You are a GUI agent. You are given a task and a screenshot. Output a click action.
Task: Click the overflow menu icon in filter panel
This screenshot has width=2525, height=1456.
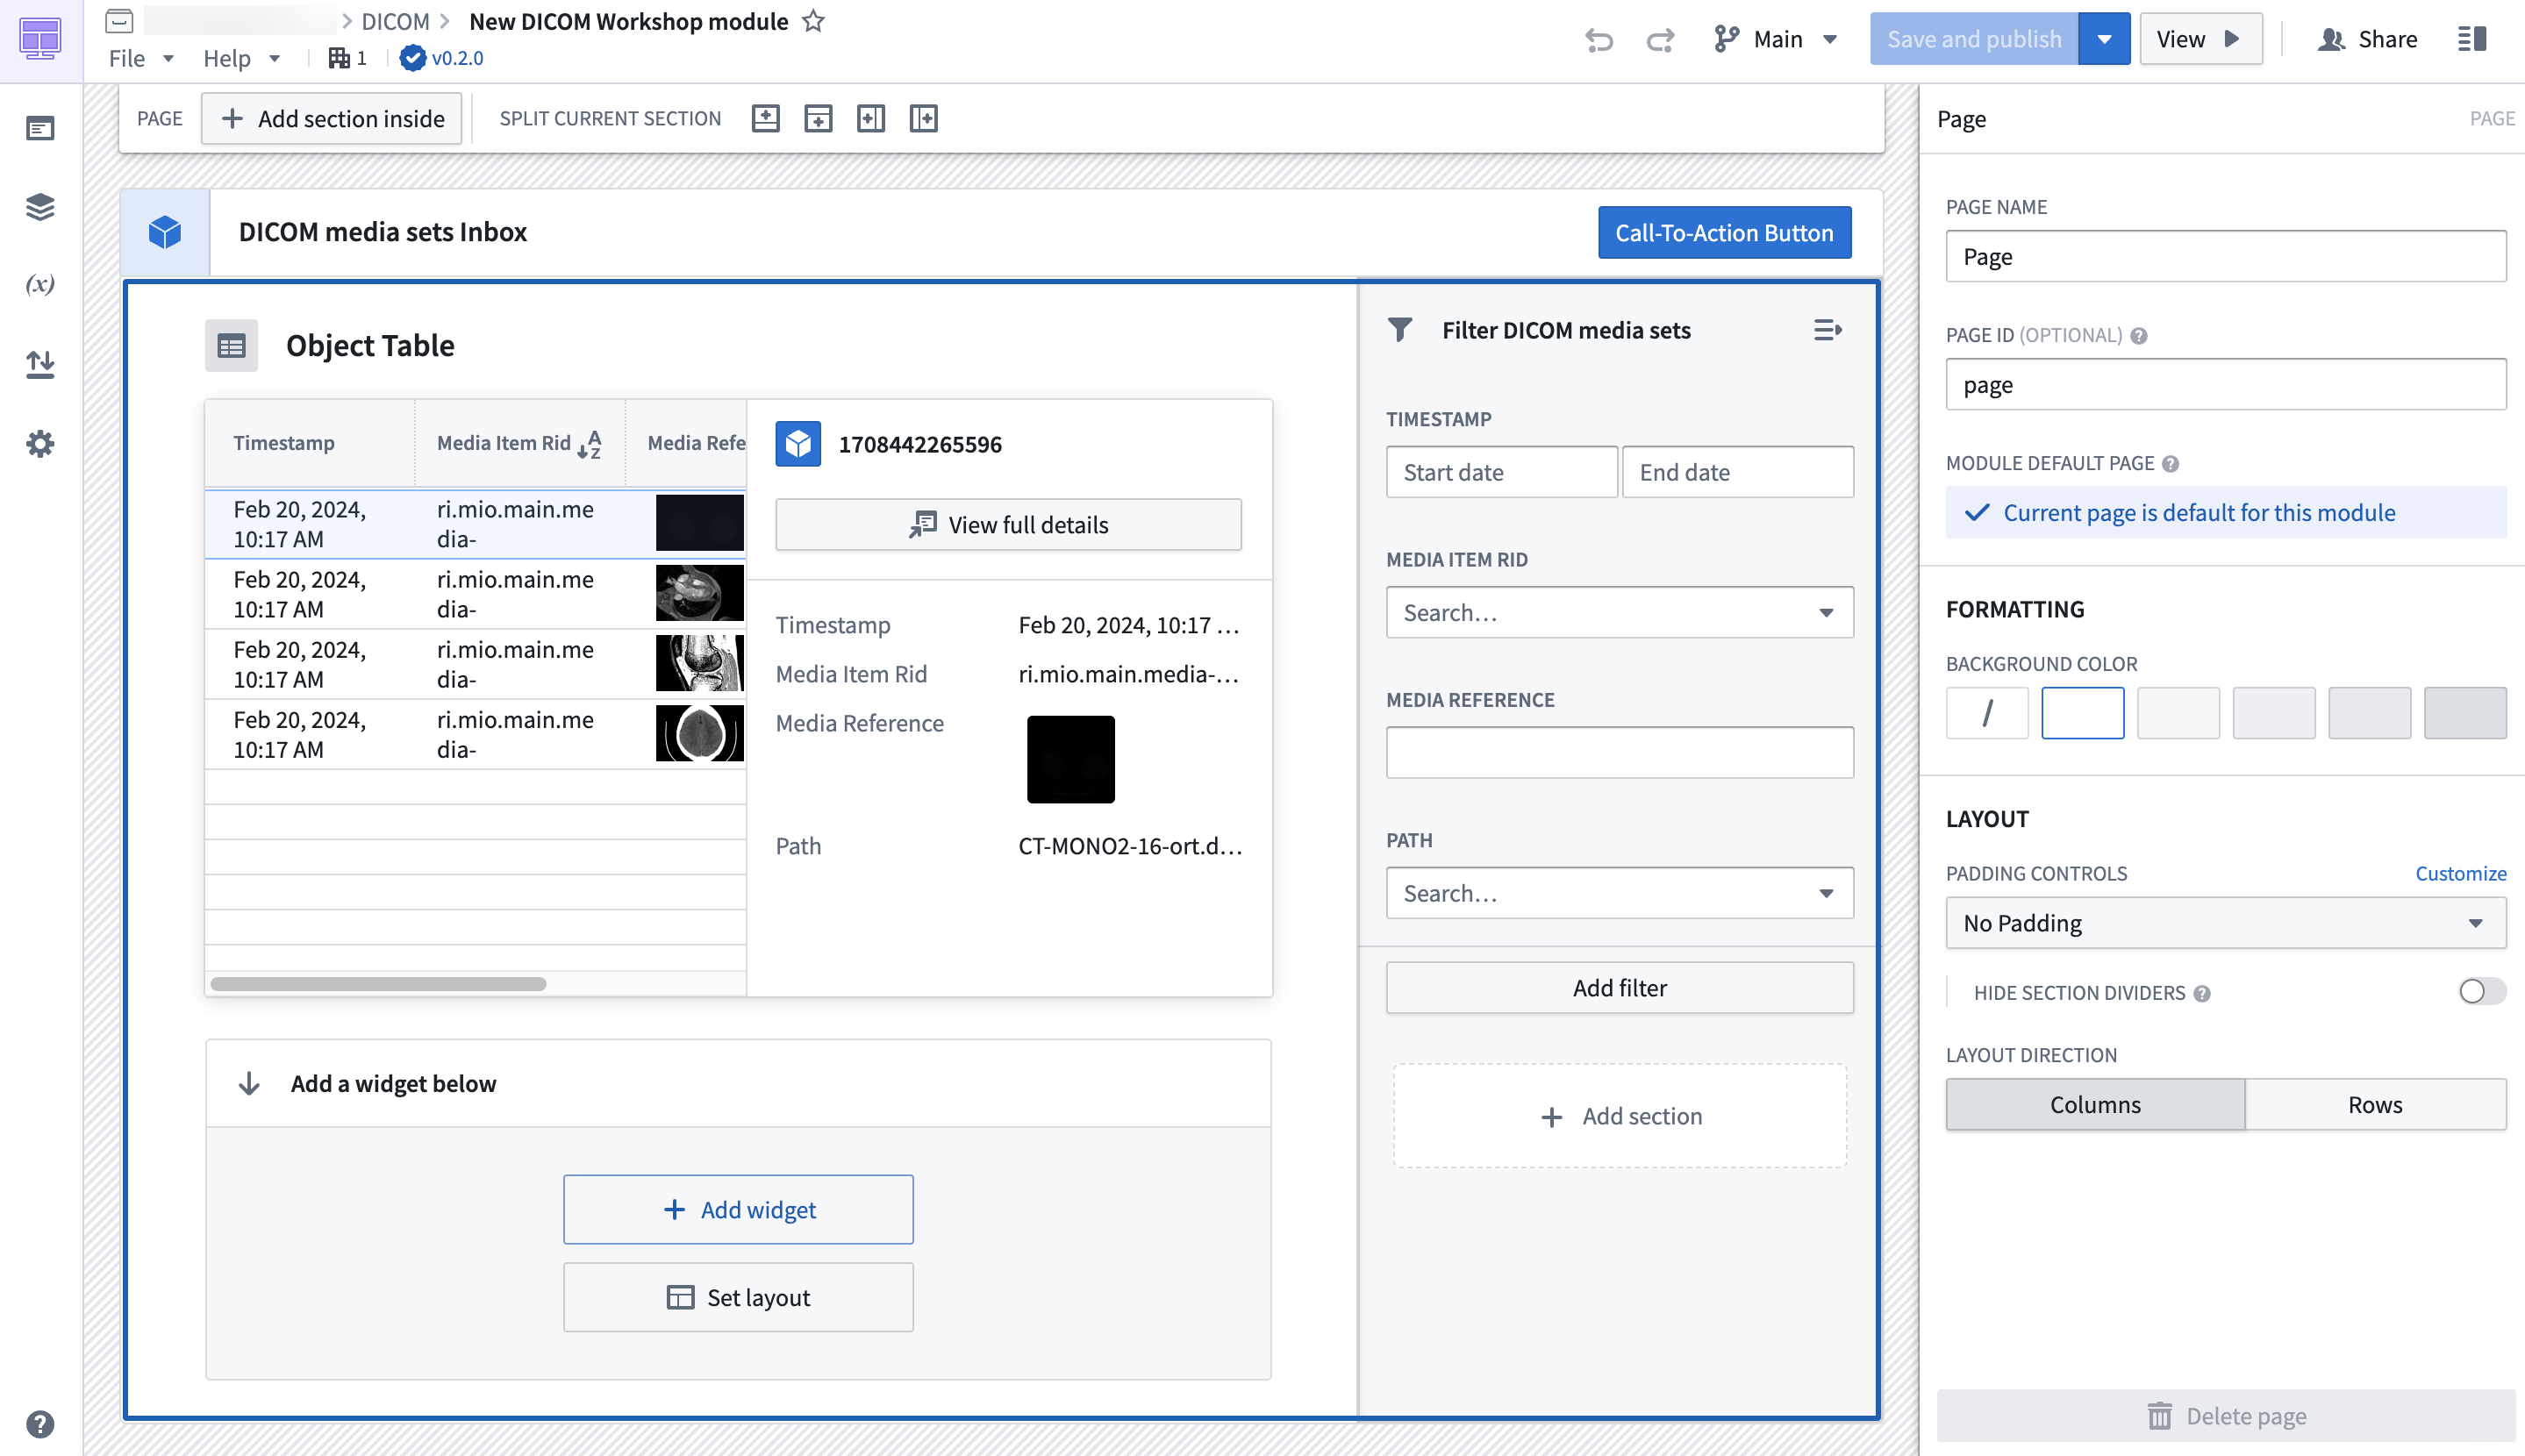[x=1826, y=329]
